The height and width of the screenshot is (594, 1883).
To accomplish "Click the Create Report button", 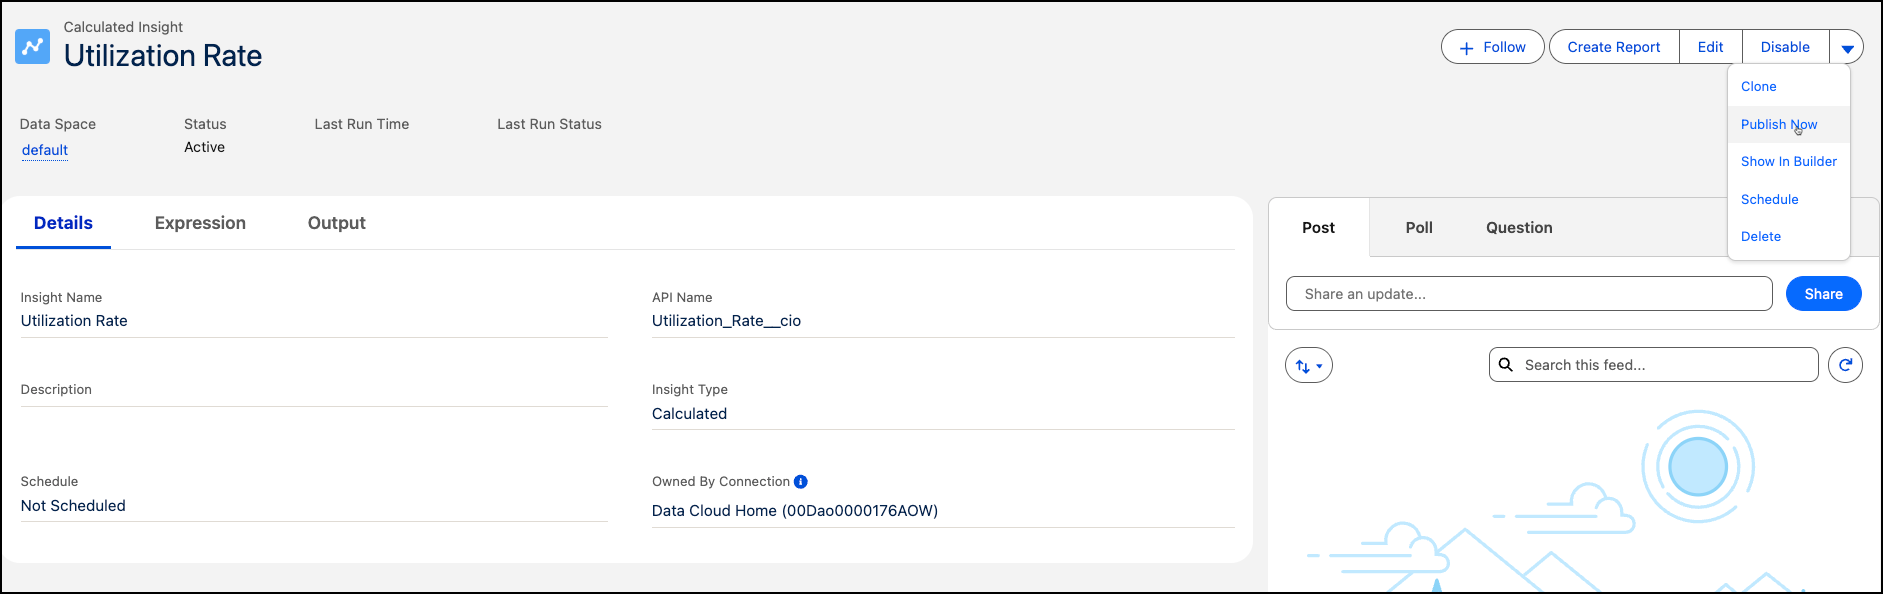I will [x=1613, y=47].
